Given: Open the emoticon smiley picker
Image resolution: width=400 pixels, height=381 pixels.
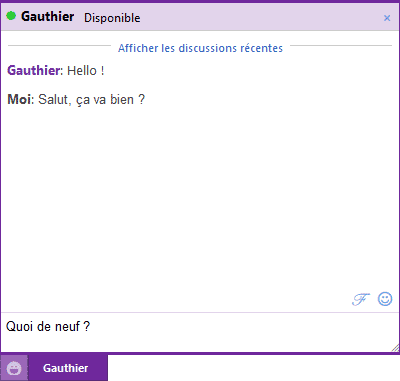Looking at the screenshot, I should [385, 299].
